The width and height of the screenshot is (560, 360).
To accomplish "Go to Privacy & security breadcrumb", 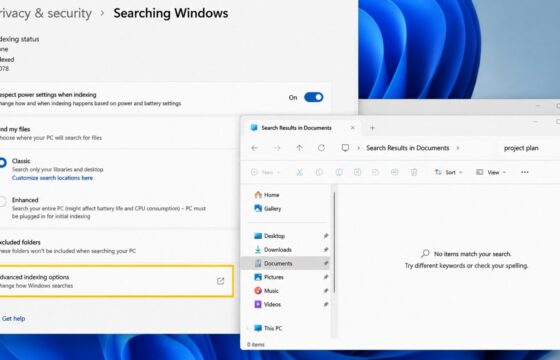I will coord(46,13).
